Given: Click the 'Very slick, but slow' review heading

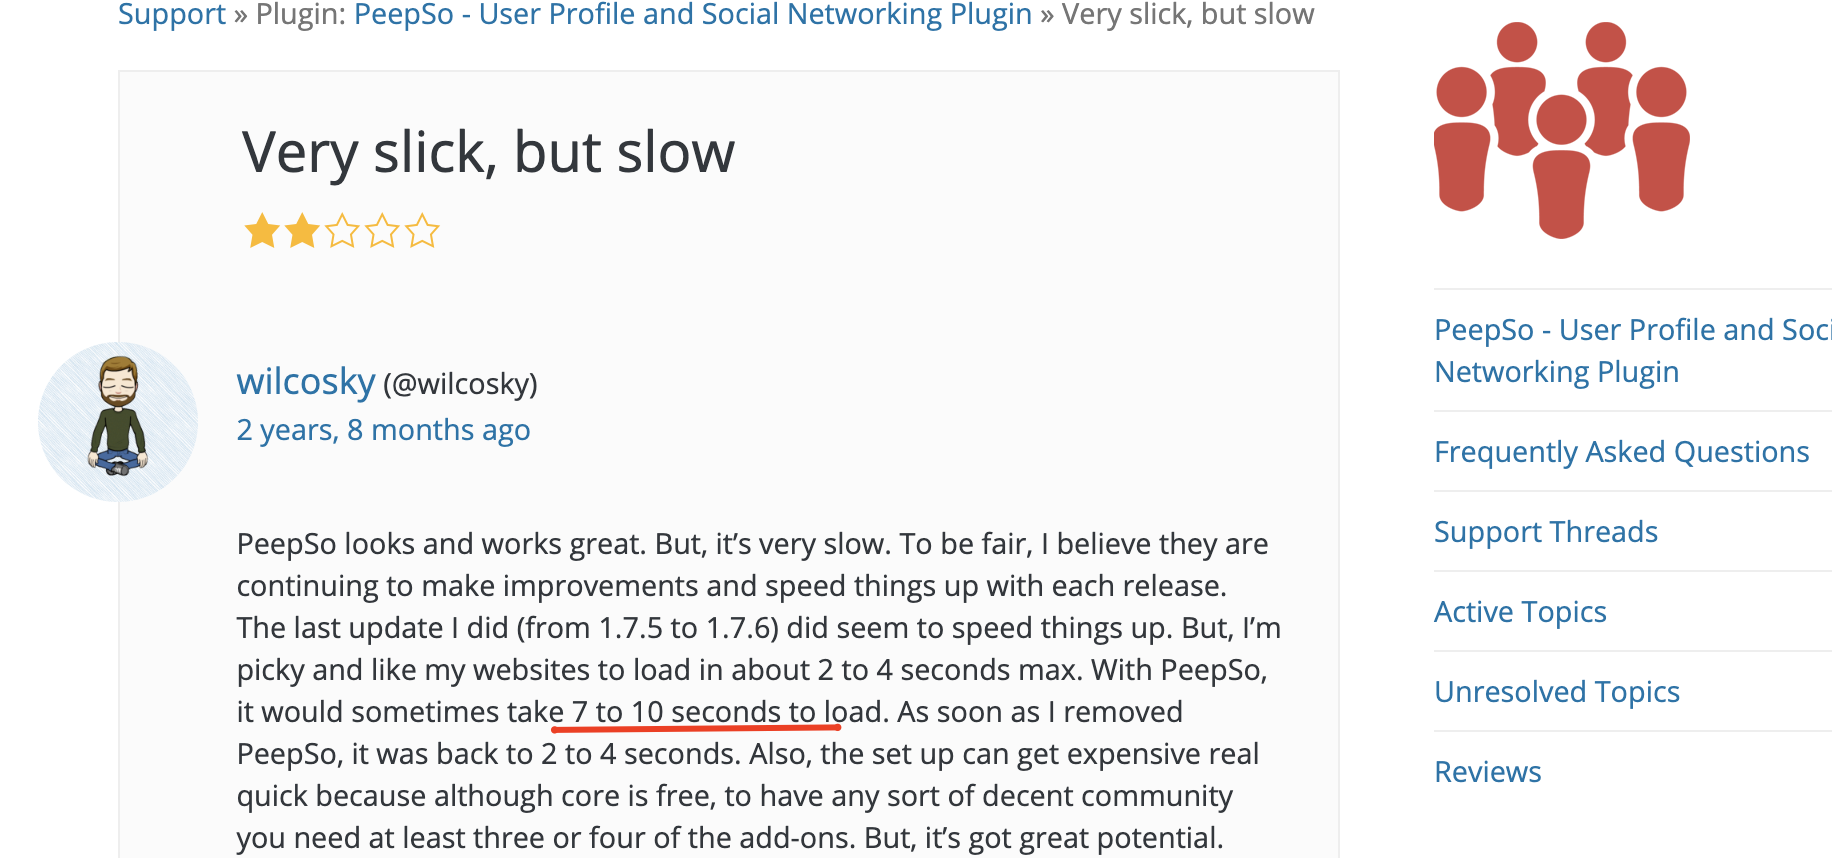Looking at the screenshot, I should [488, 153].
